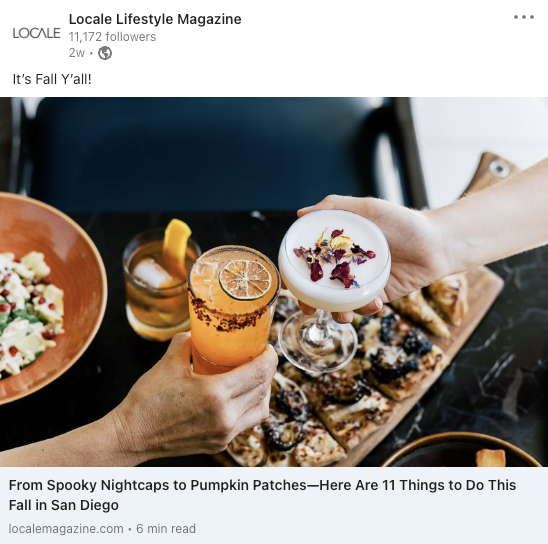Open the headline starting "From Spooky Nightcaps"
This screenshot has height=544, width=548.
pos(262,495)
